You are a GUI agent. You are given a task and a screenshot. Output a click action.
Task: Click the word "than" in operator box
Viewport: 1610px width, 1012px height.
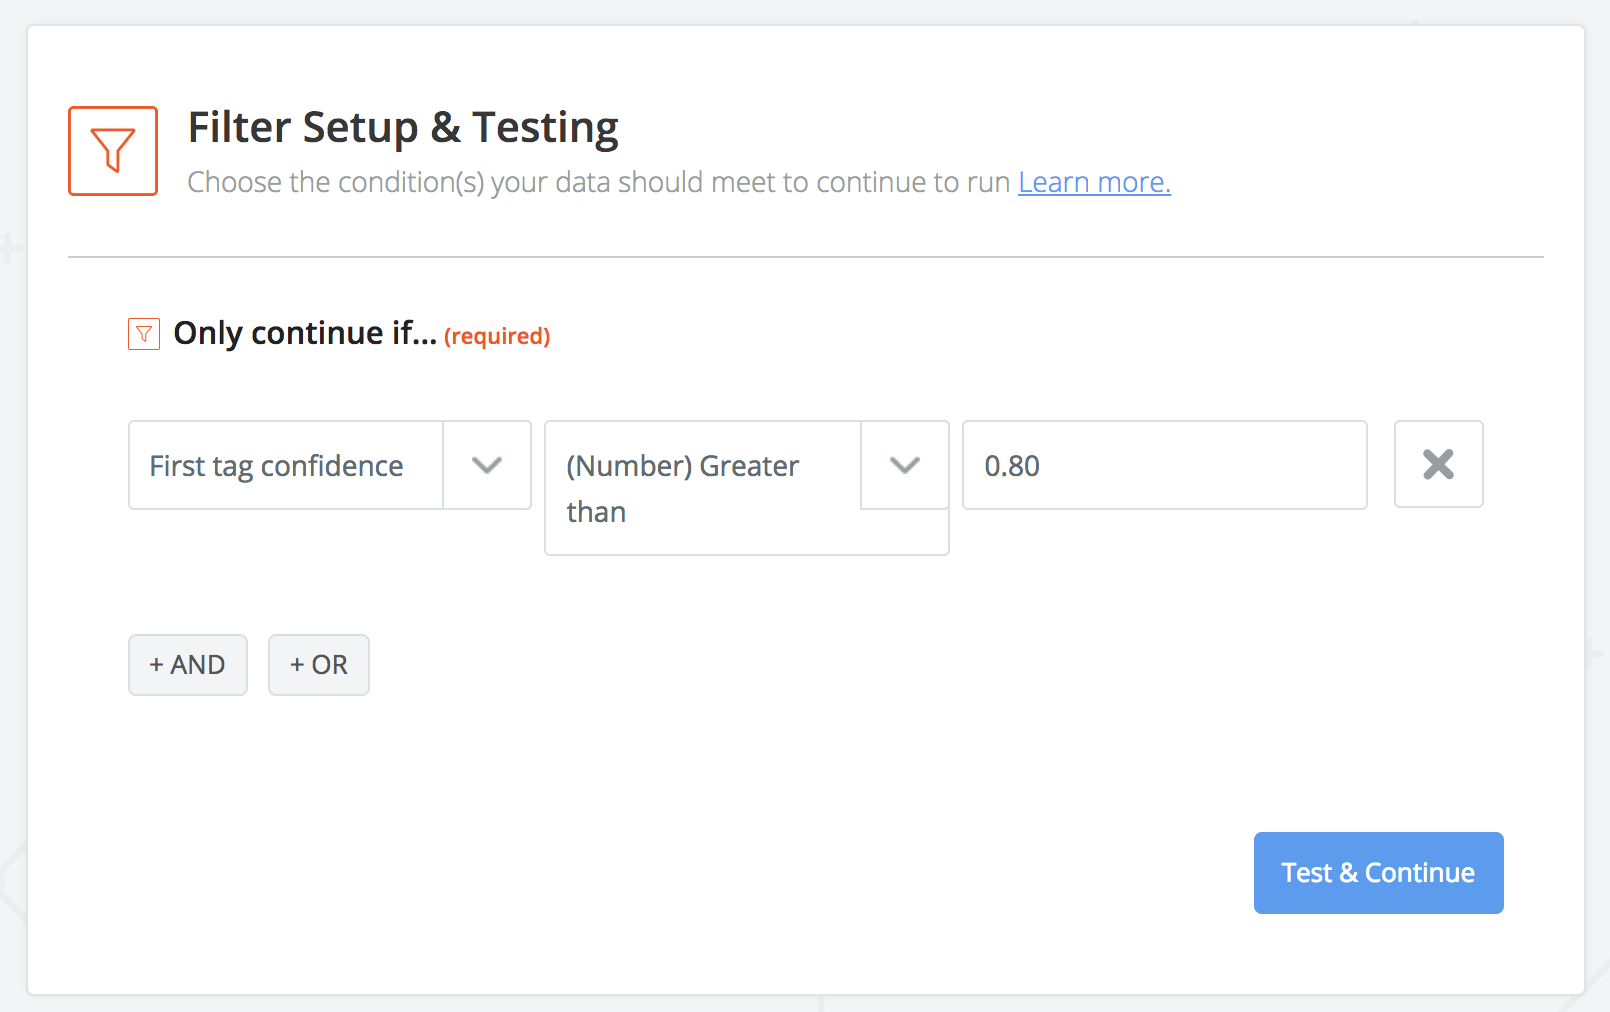(596, 512)
